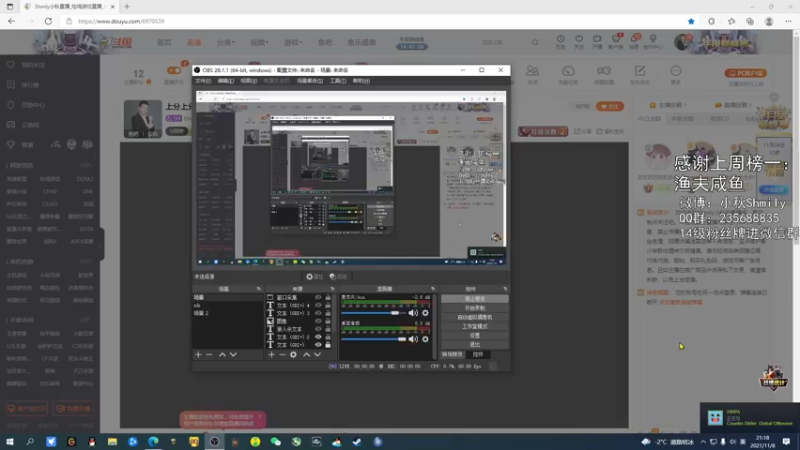Mute the 麦克风/Aux audio channel

[413, 313]
